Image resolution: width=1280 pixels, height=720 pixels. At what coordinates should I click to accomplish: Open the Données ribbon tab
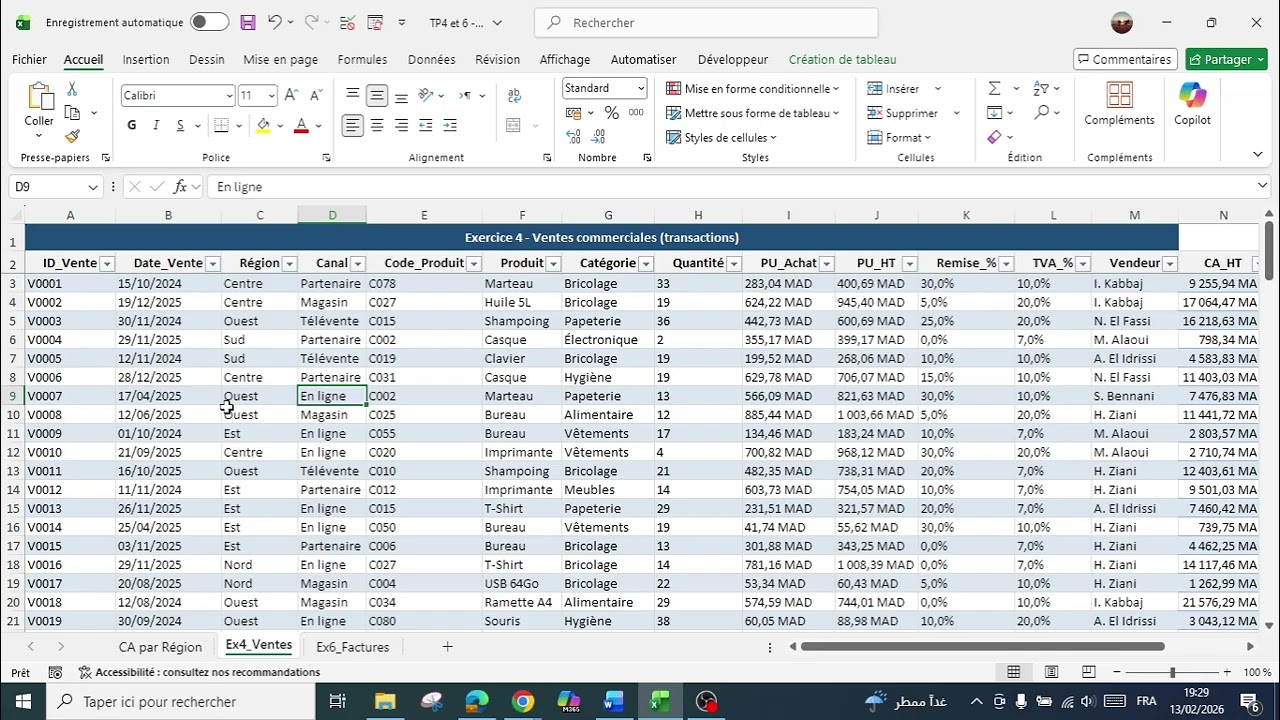coord(431,60)
